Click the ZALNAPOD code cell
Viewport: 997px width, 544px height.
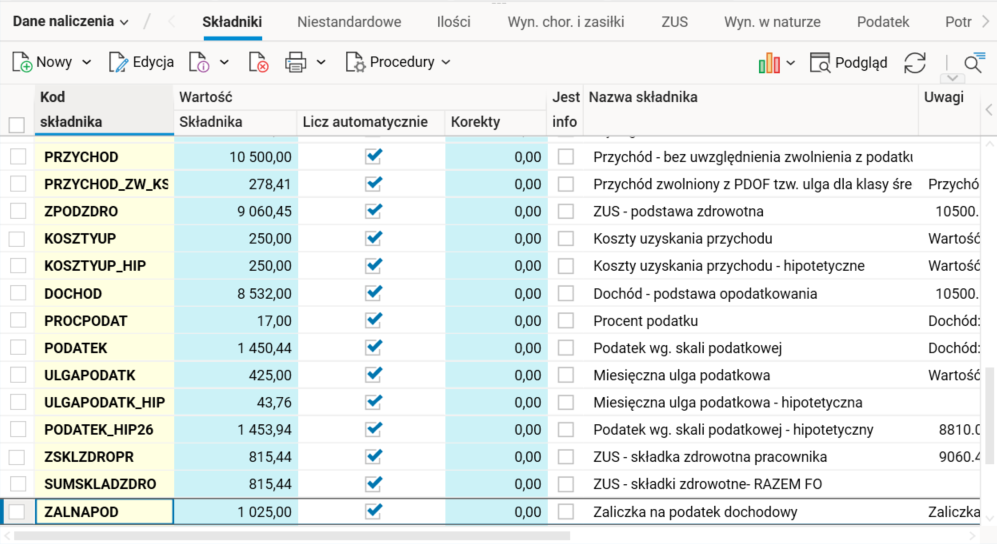point(105,512)
